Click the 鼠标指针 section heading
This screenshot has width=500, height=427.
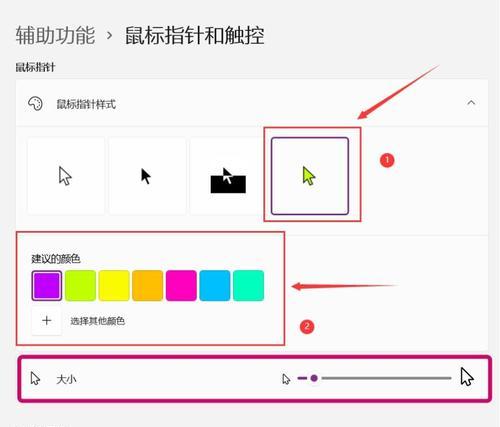click(35, 67)
